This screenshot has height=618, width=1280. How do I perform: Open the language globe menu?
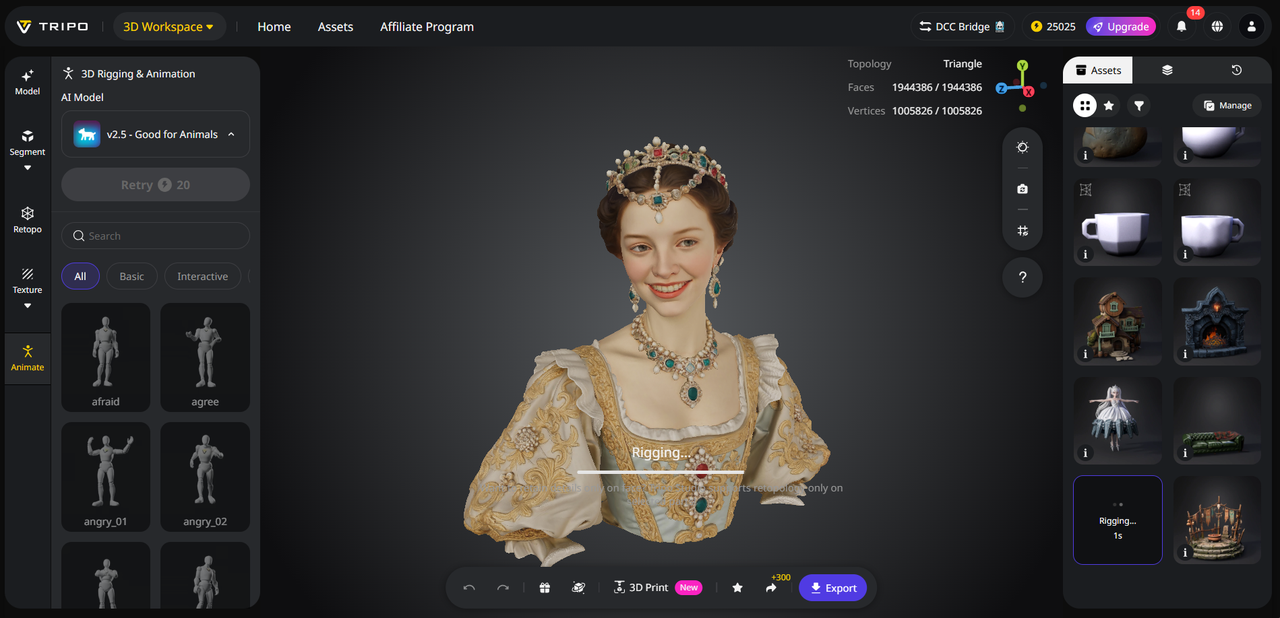[1217, 27]
